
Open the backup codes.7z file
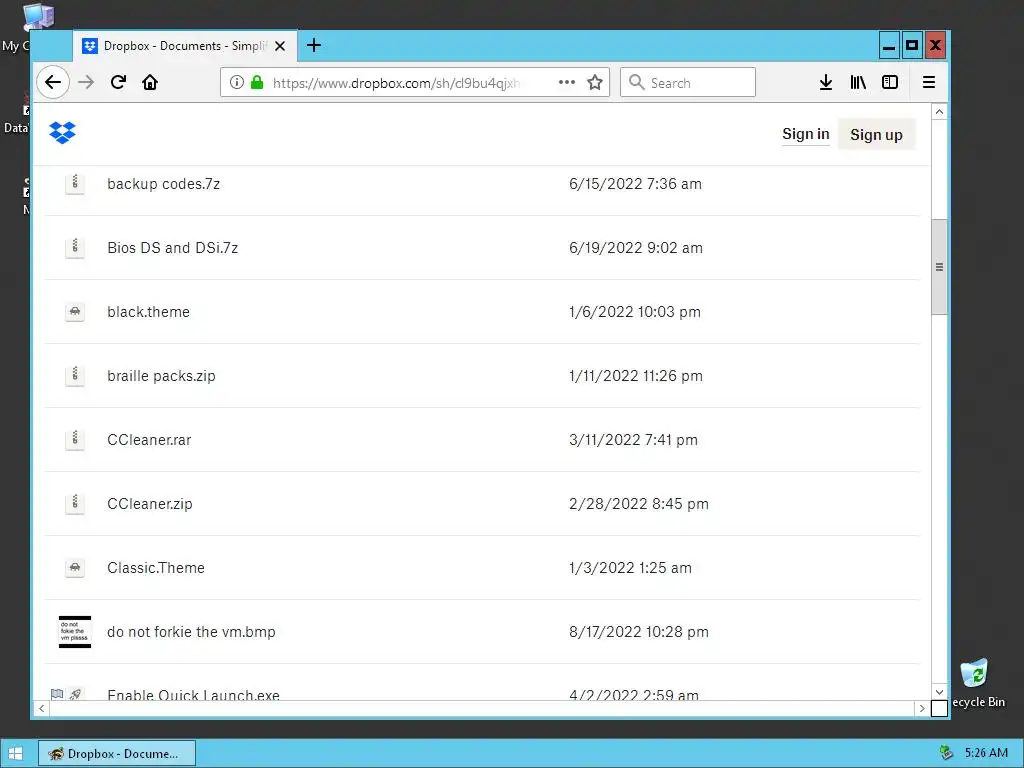(163, 184)
